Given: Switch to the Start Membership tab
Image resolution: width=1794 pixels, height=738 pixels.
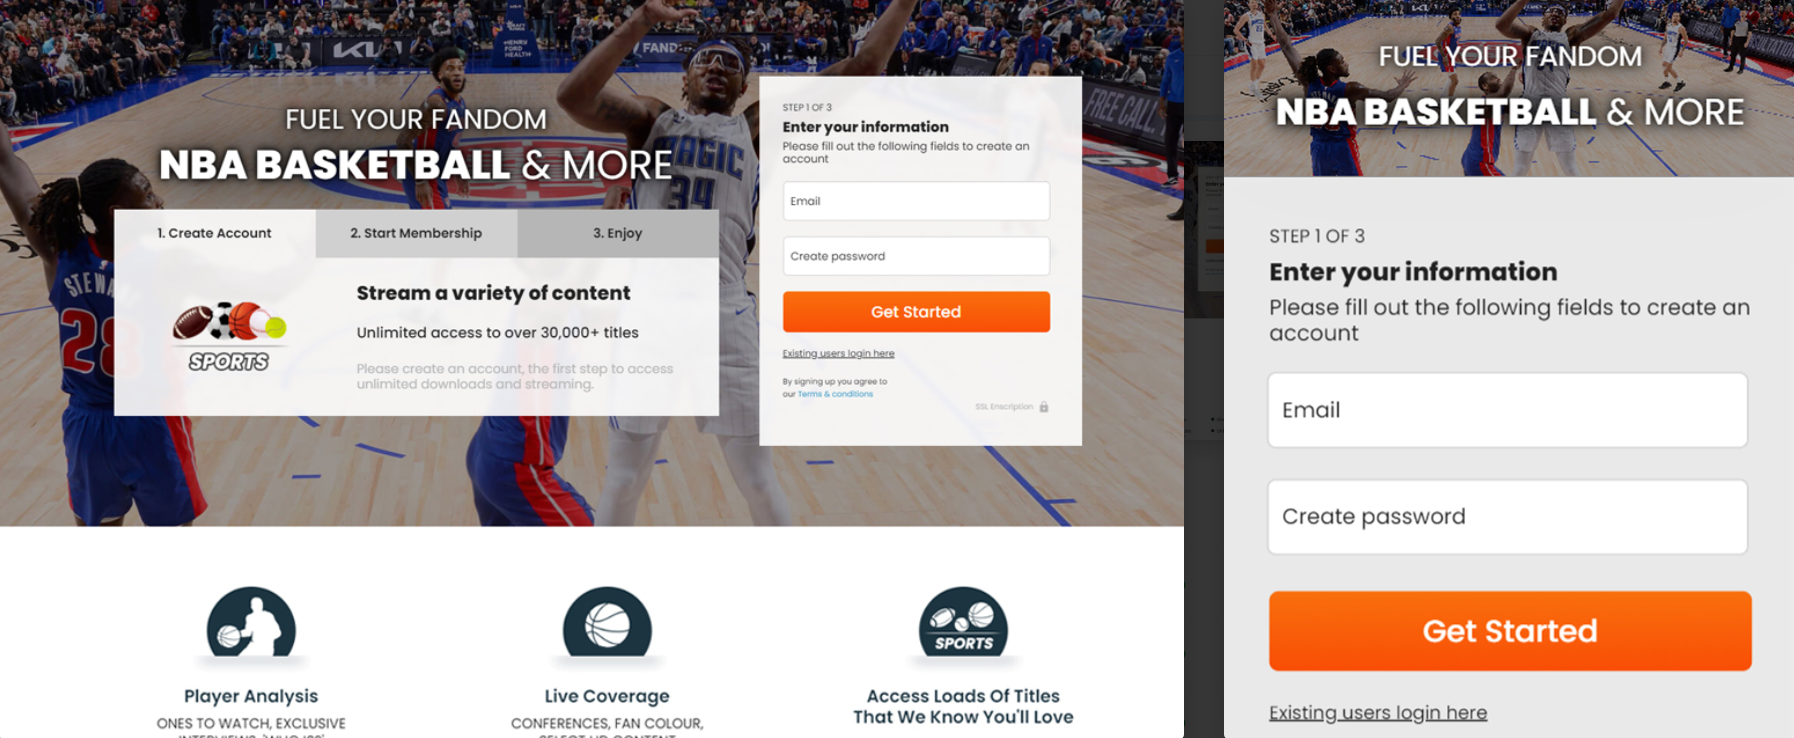Looking at the screenshot, I should pos(416,233).
